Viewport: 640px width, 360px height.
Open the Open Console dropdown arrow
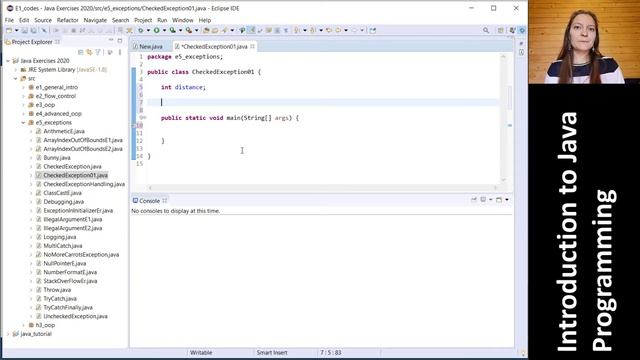[507, 200]
